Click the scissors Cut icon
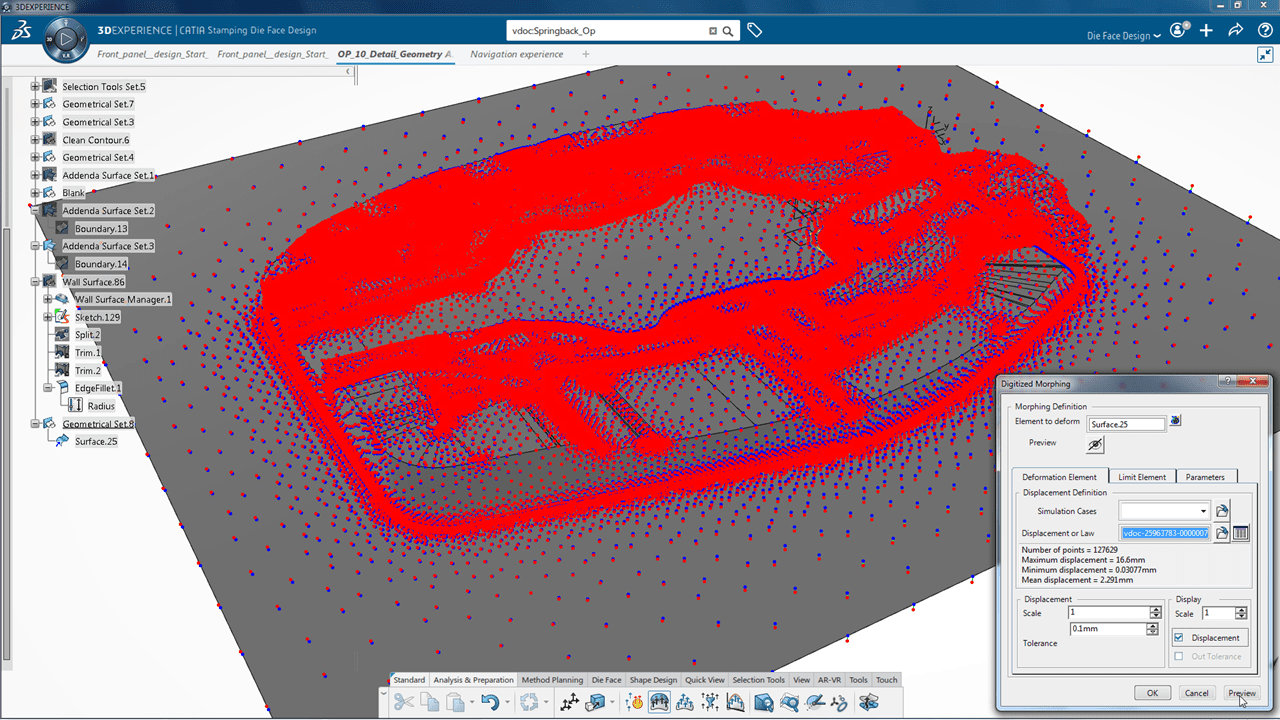The width and height of the screenshot is (1280, 720). [x=404, y=703]
